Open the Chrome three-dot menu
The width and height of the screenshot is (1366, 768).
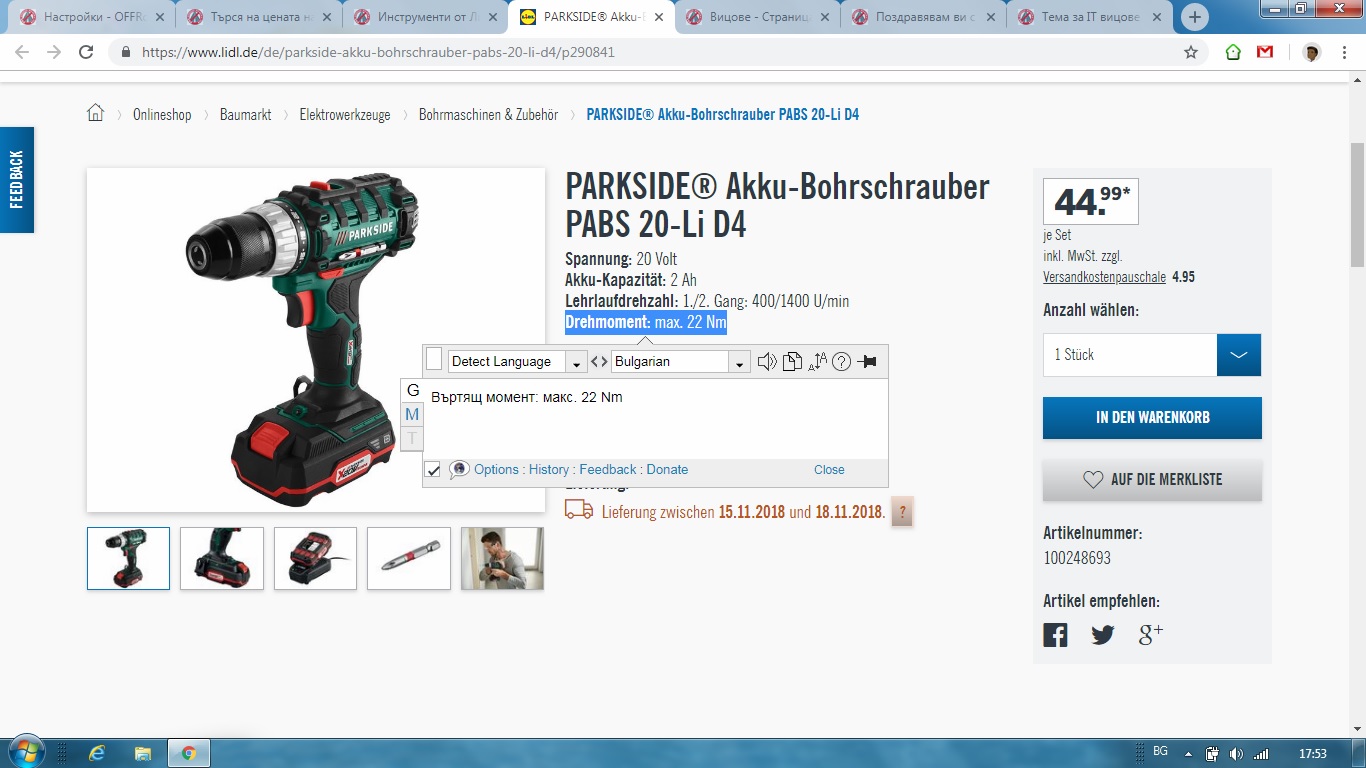(x=1345, y=52)
